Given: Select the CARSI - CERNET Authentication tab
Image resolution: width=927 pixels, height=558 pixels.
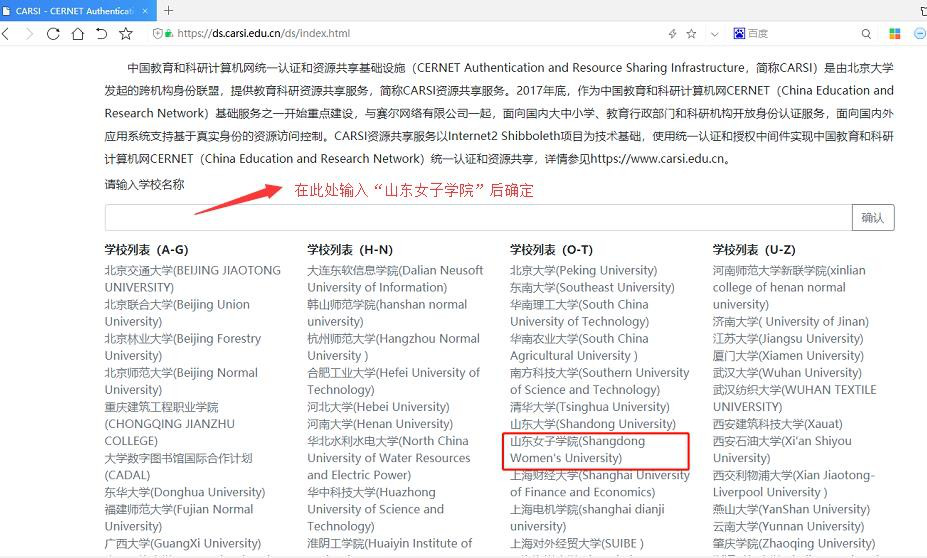Looking at the screenshot, I should point(70,10).
